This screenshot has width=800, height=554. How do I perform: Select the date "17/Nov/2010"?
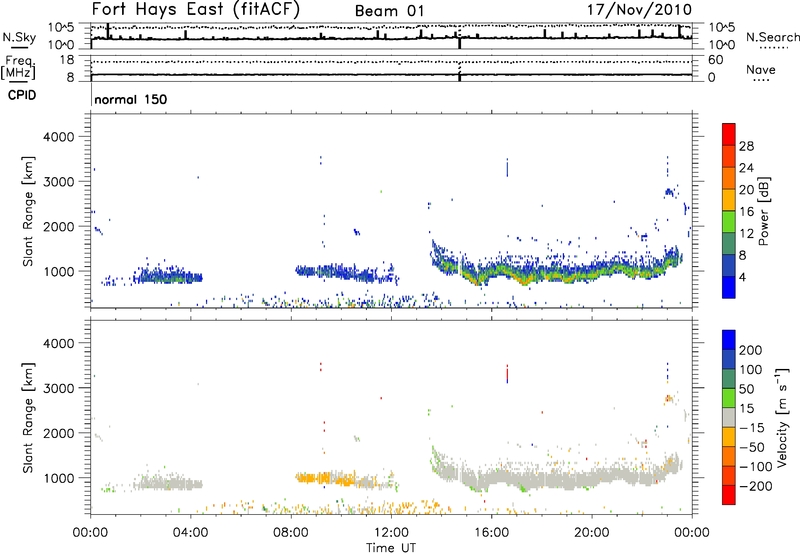tap(639, 10)
